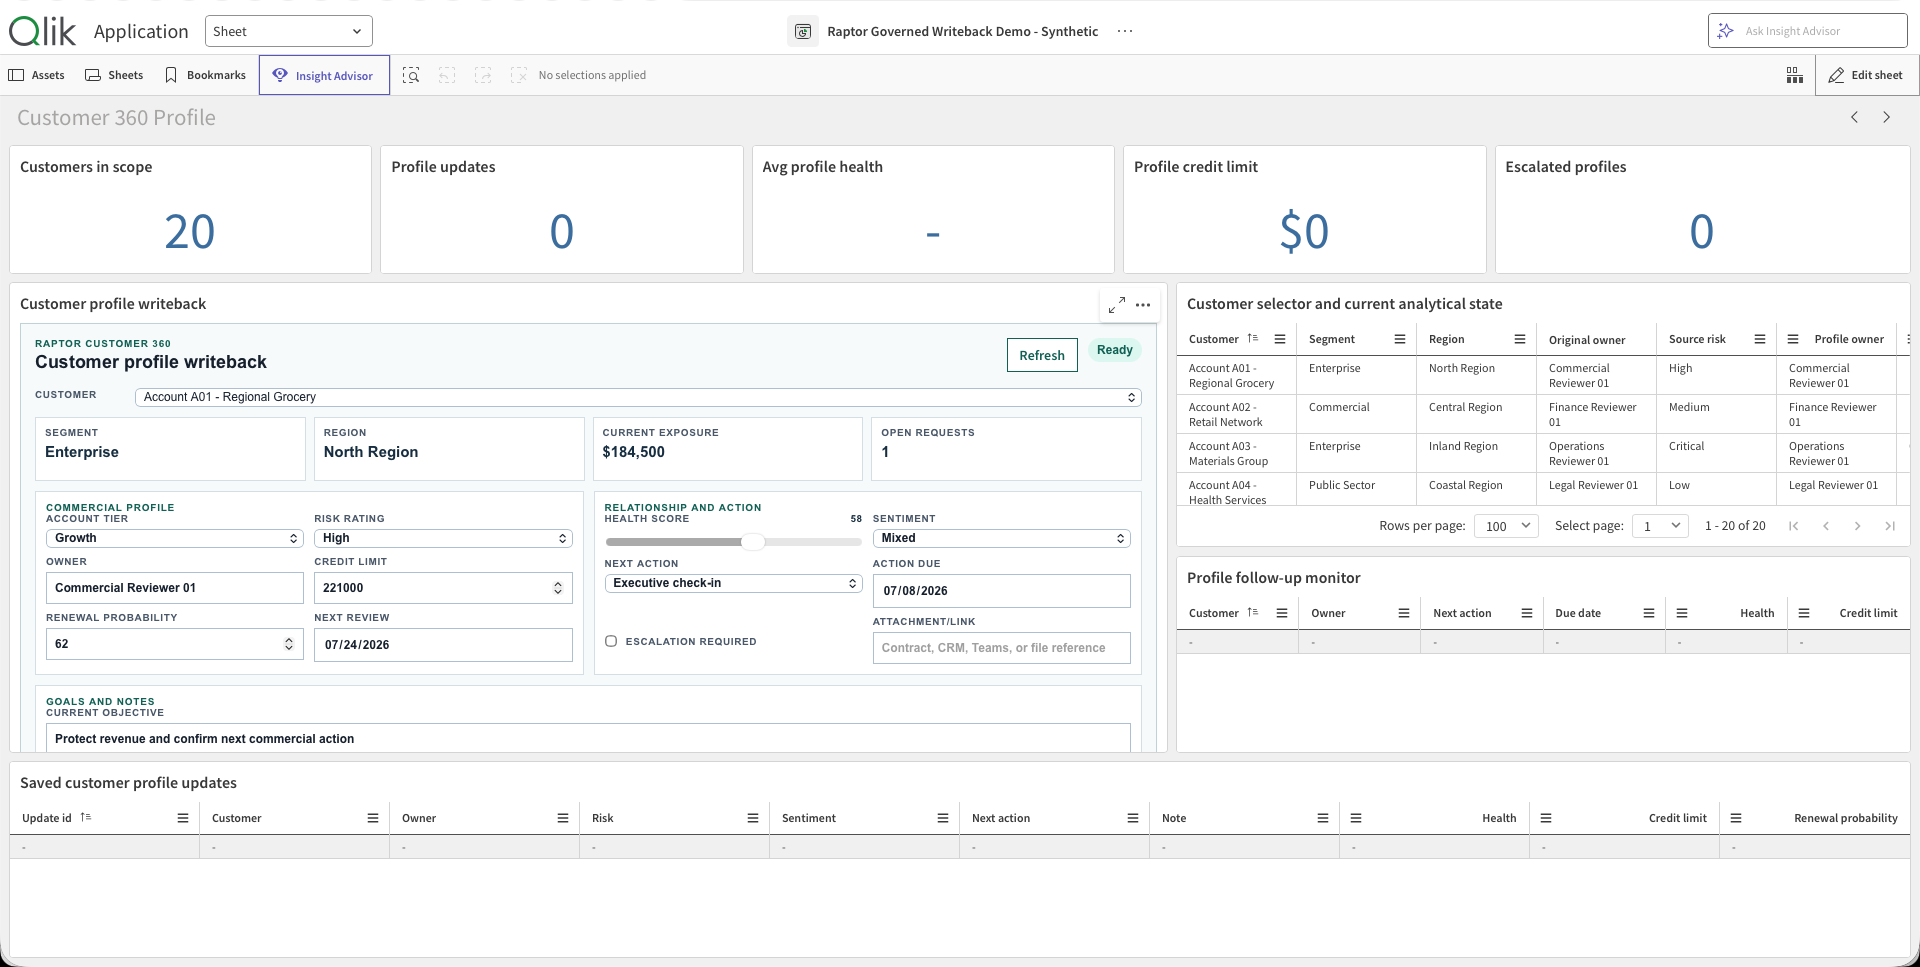This screenshot has width=1920, height=967.
Task: Adjust the Health Score slider handle
Action: pos(753,541)
